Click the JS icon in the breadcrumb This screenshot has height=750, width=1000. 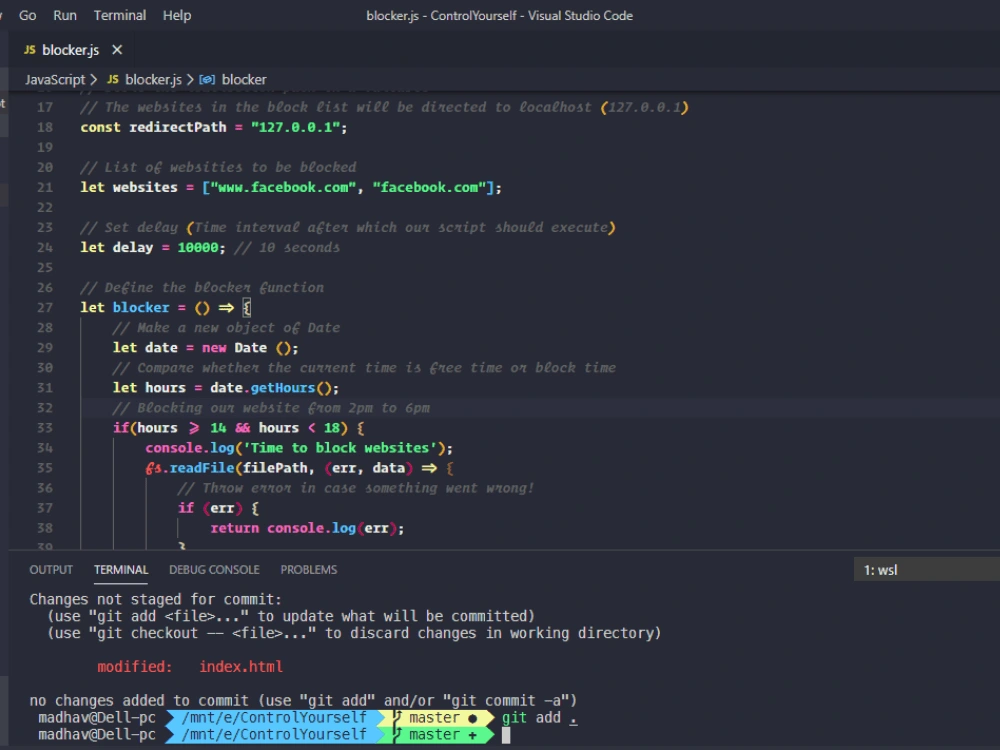pyautogui.click(x=113, y=80)
